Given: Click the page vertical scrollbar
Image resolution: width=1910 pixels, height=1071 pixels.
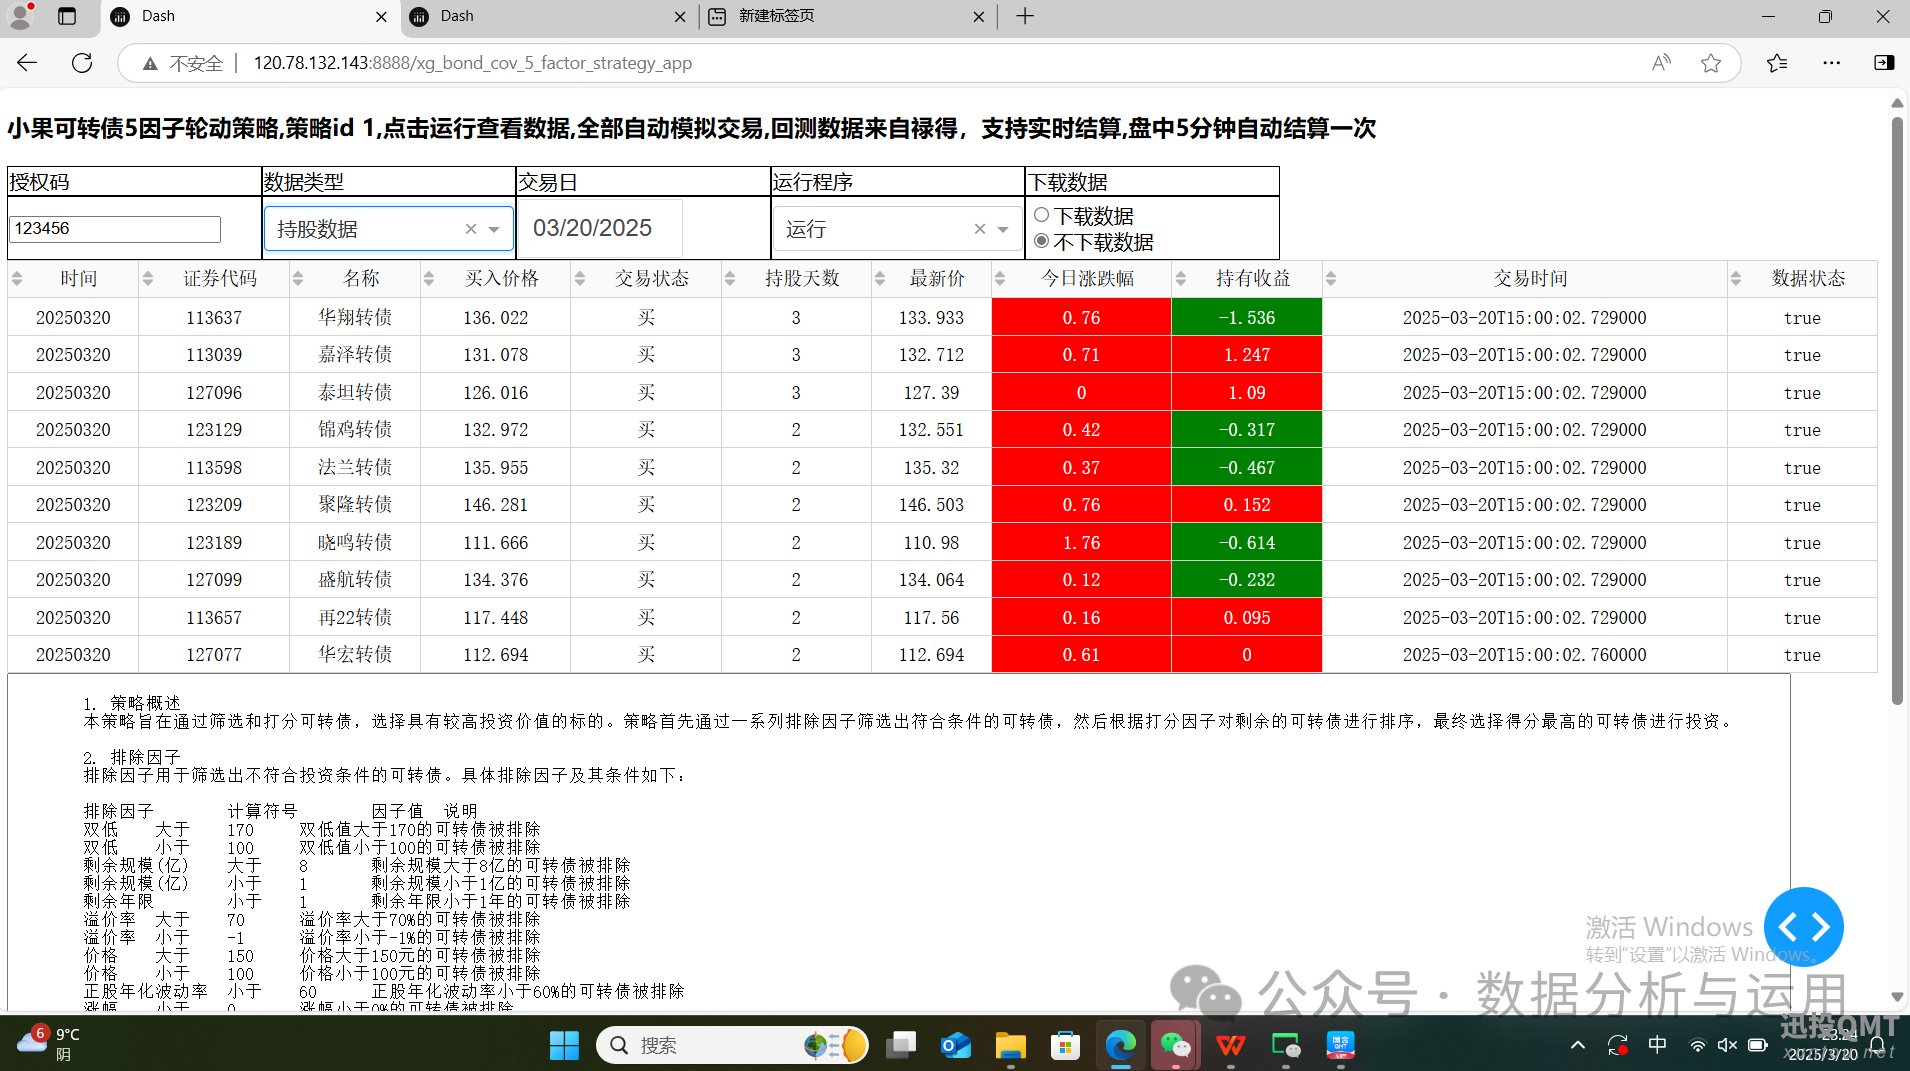Looking at the screenshot, I should coord(1896,410).
